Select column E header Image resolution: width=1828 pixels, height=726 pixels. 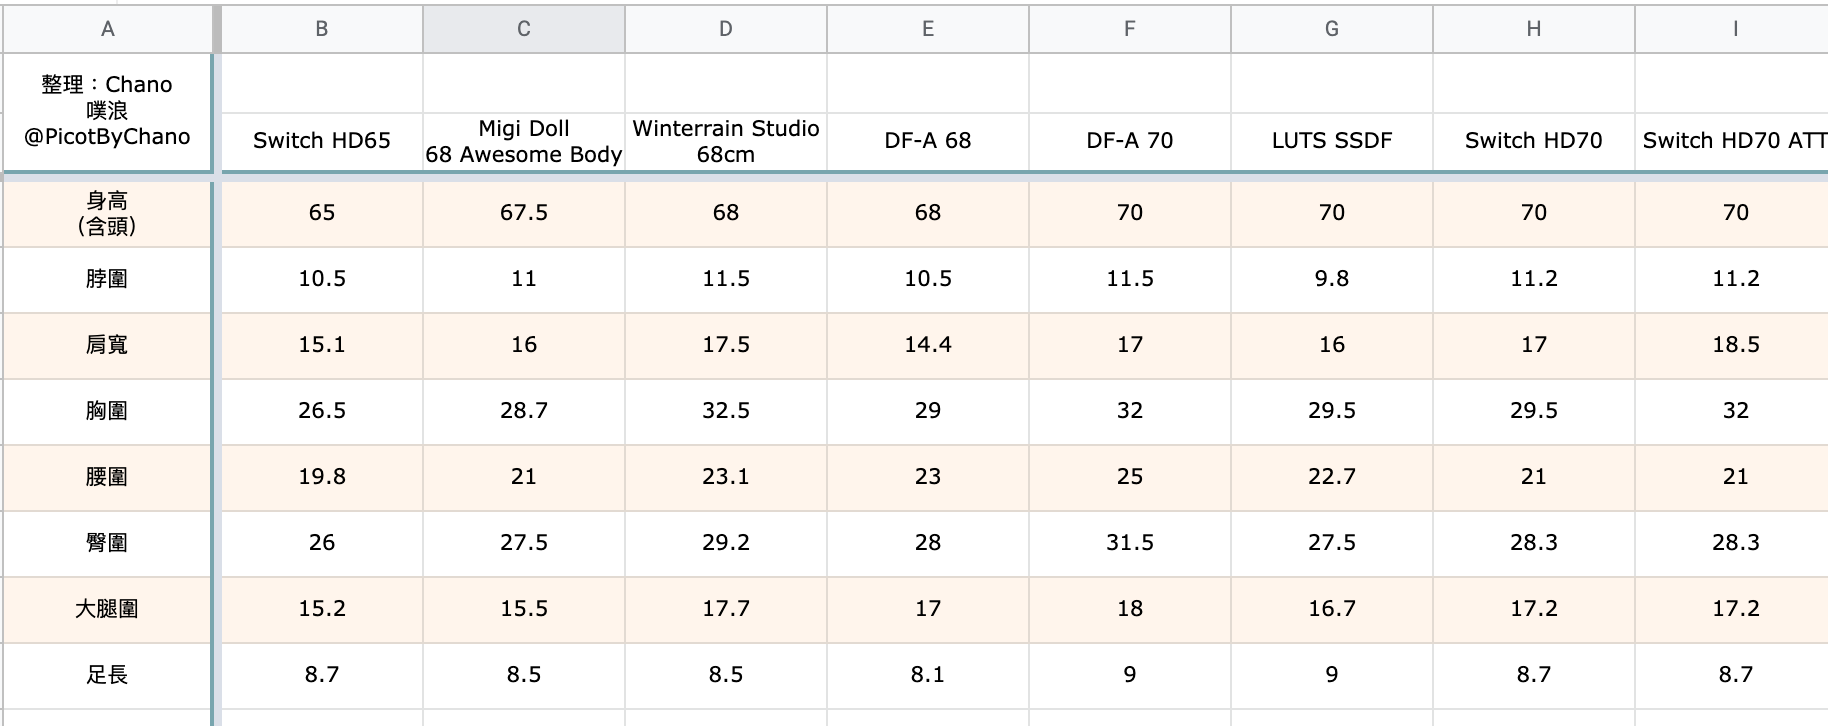(928, 29)
